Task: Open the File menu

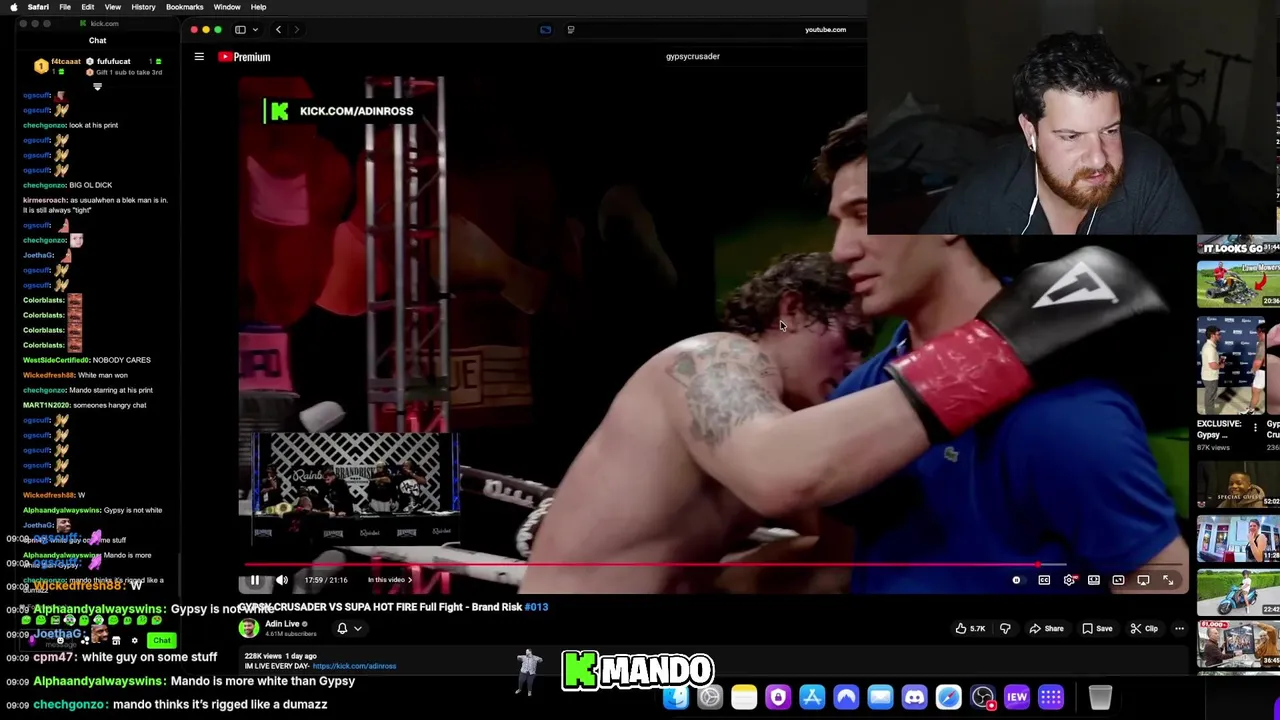Action: 64,7
